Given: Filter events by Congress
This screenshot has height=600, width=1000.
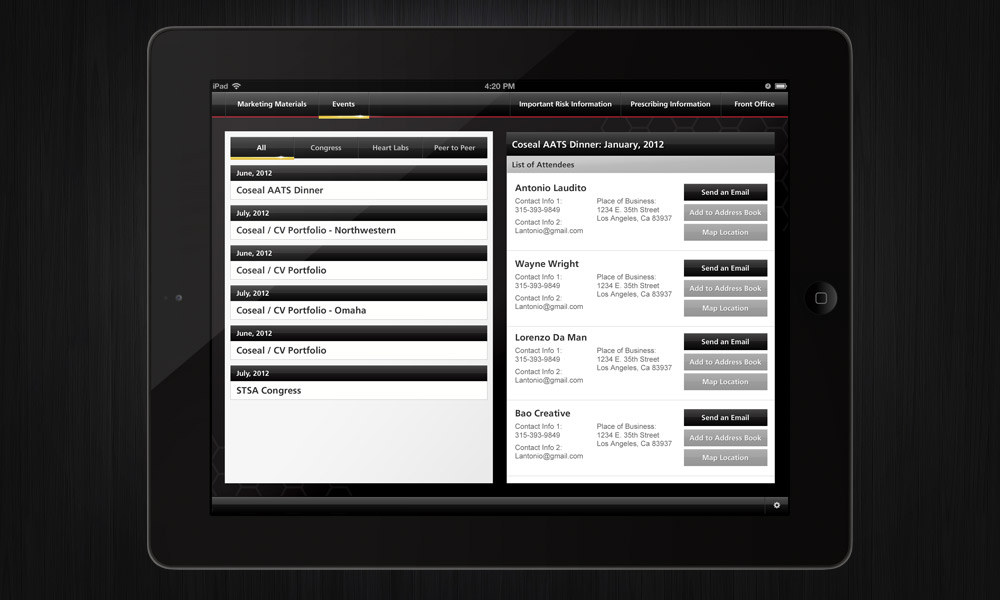Looking at the screenshot, I should pos(326,147).
